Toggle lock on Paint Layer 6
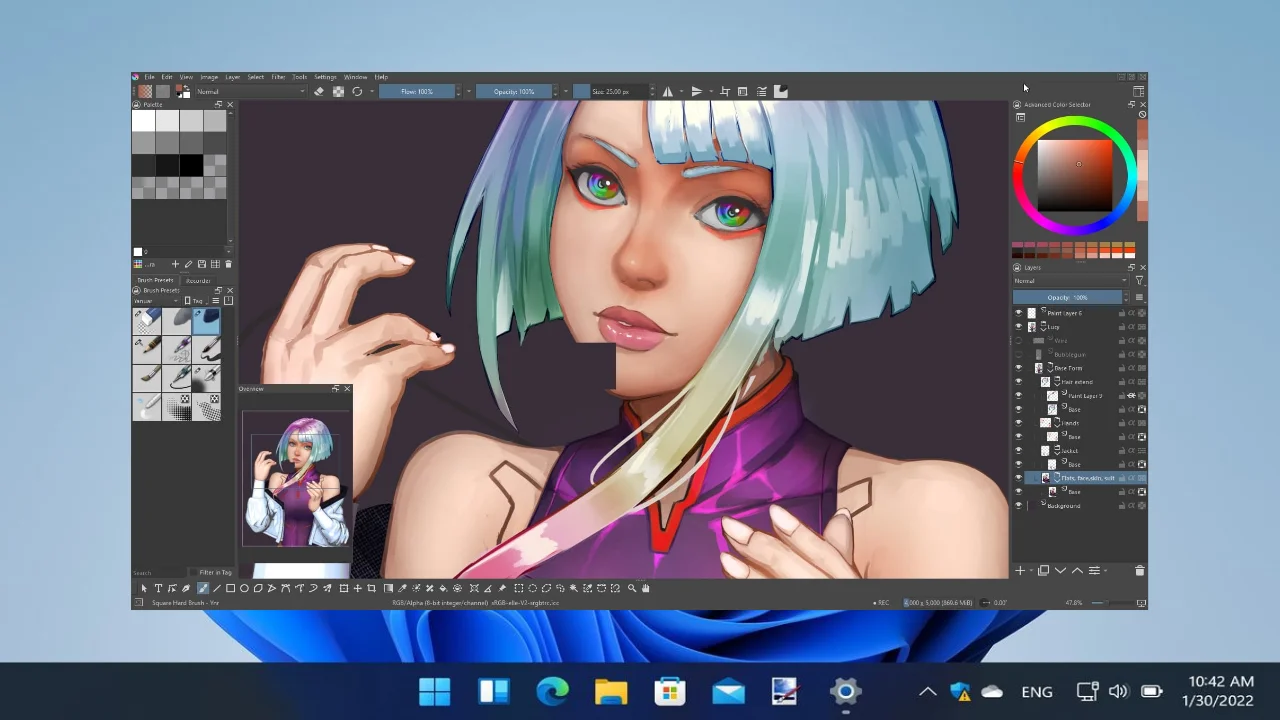The height and width of the screenshot is (720, 1280). [1122, 313]
